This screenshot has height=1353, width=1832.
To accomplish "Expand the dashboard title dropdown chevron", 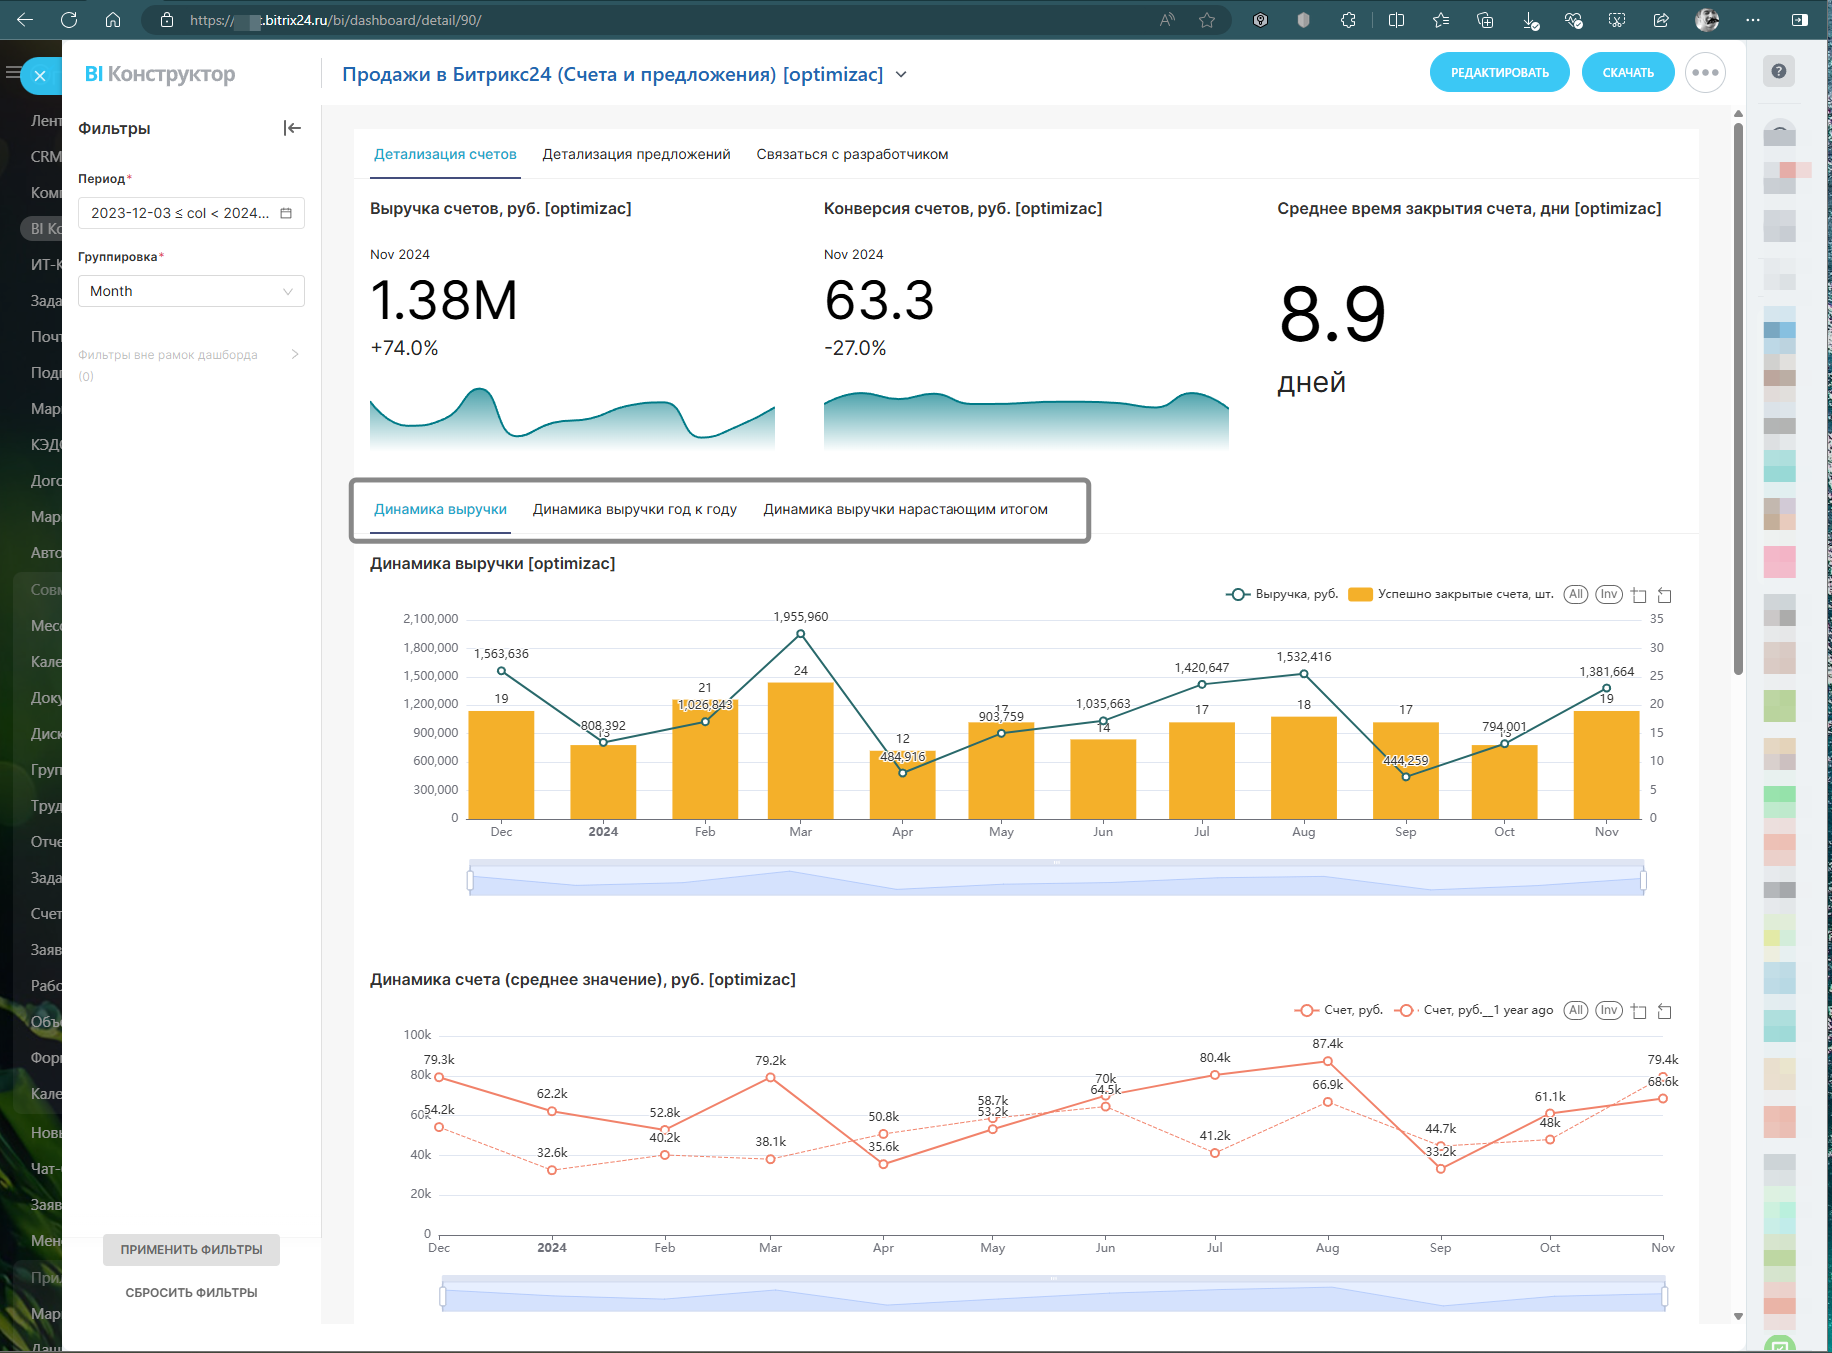I will click(901, 75).
